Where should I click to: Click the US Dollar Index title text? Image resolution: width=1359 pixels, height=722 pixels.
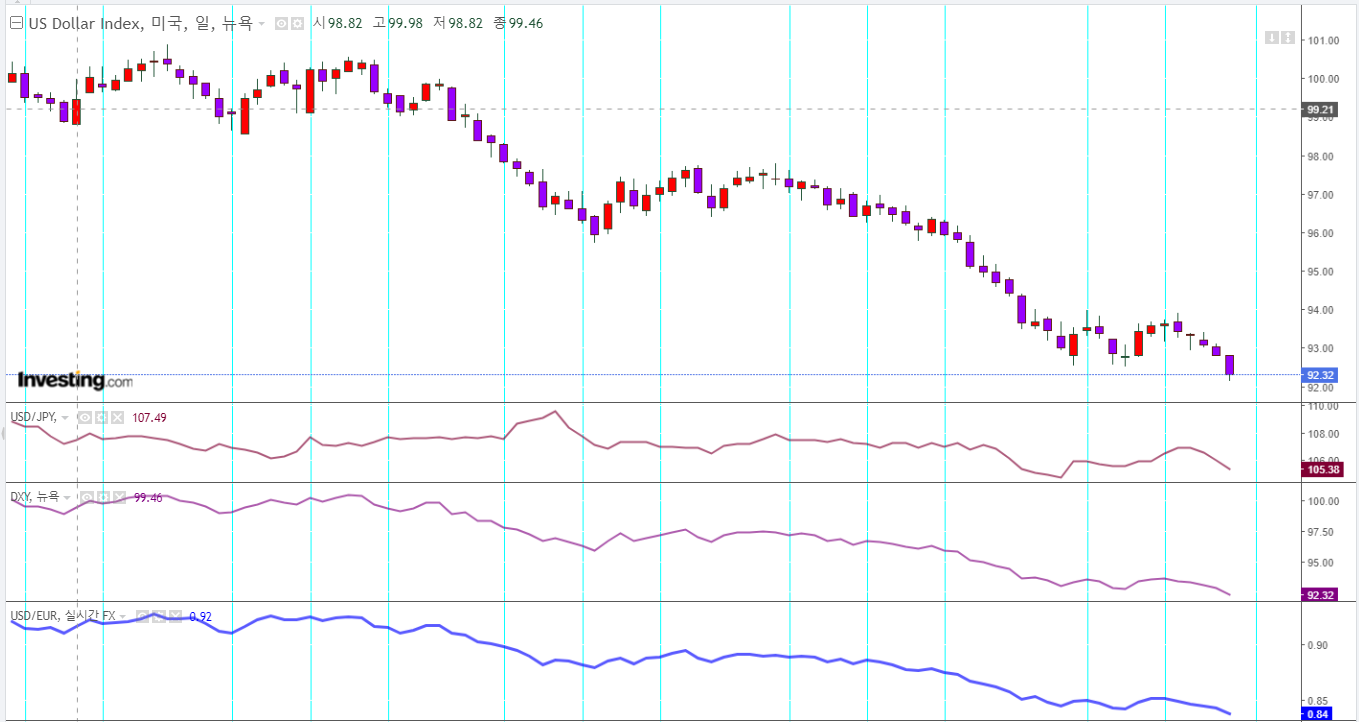139,23
